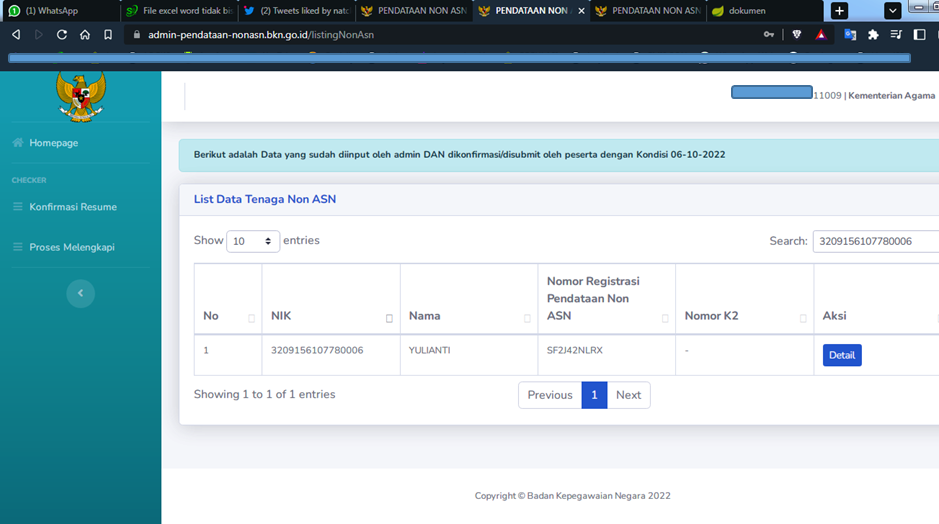939x524 pixels.
Task: Open Brave Shields lion icon
Action: [796, 35]
